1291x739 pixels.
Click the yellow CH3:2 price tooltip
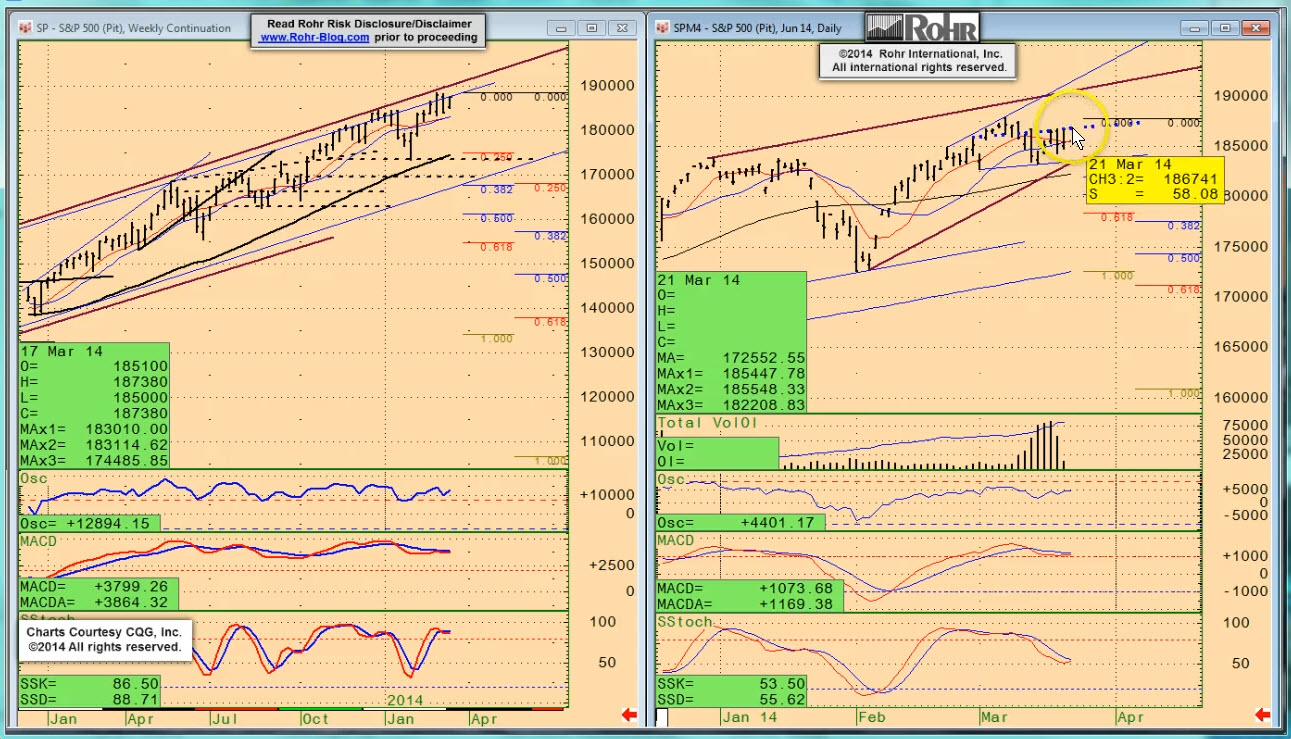click(1154, 180)
